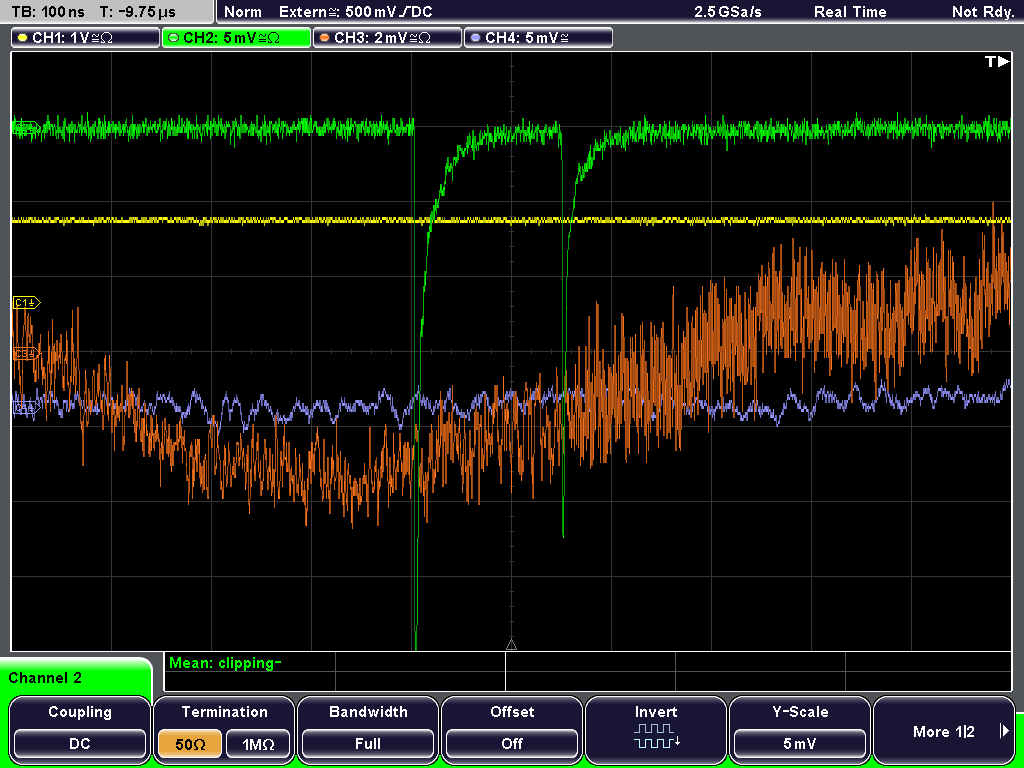Viewport: 1024px width, 768px height.
Task: Click the orange CH3 indicator dot
Action: coord(325,38)
